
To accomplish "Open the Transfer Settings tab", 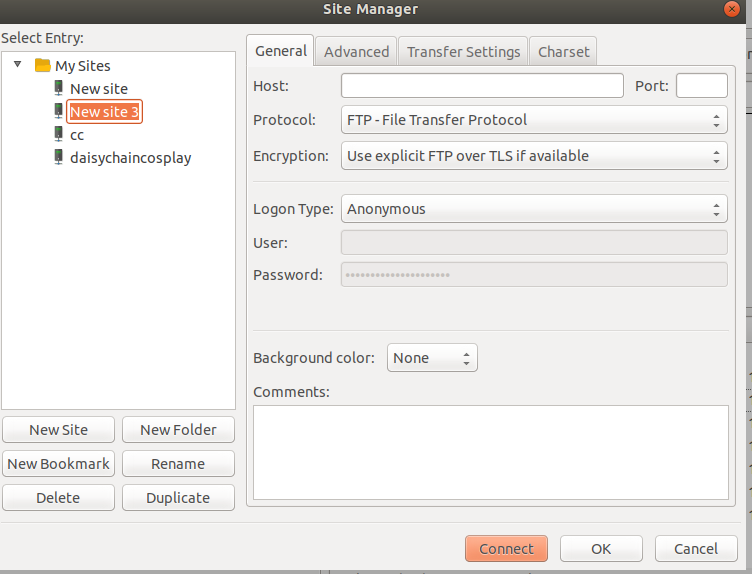I will coord(463,52).
